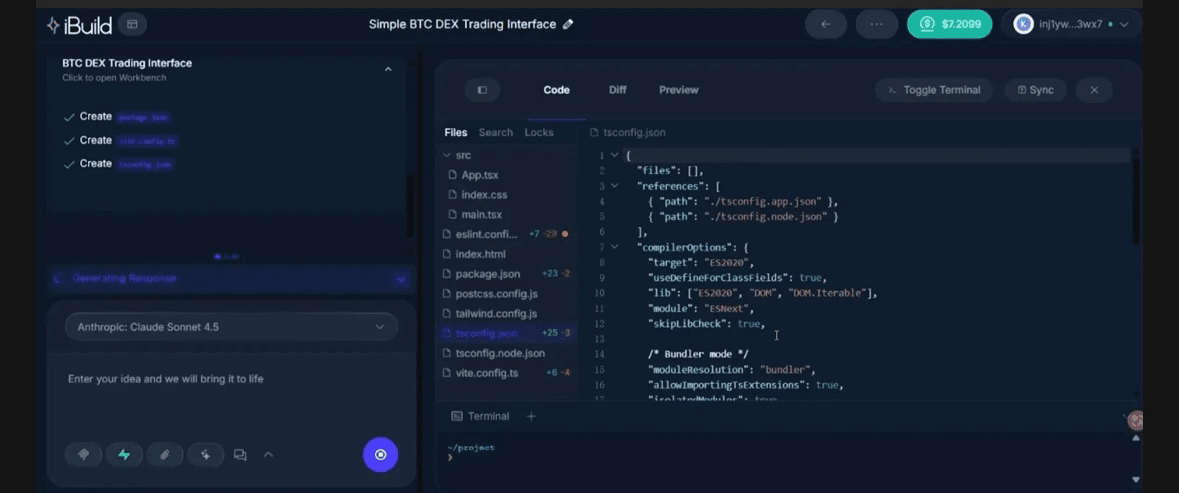Collapse the BTC DEX Trading Interface card
Screen dimensions: 1179x493
(388, 69)
